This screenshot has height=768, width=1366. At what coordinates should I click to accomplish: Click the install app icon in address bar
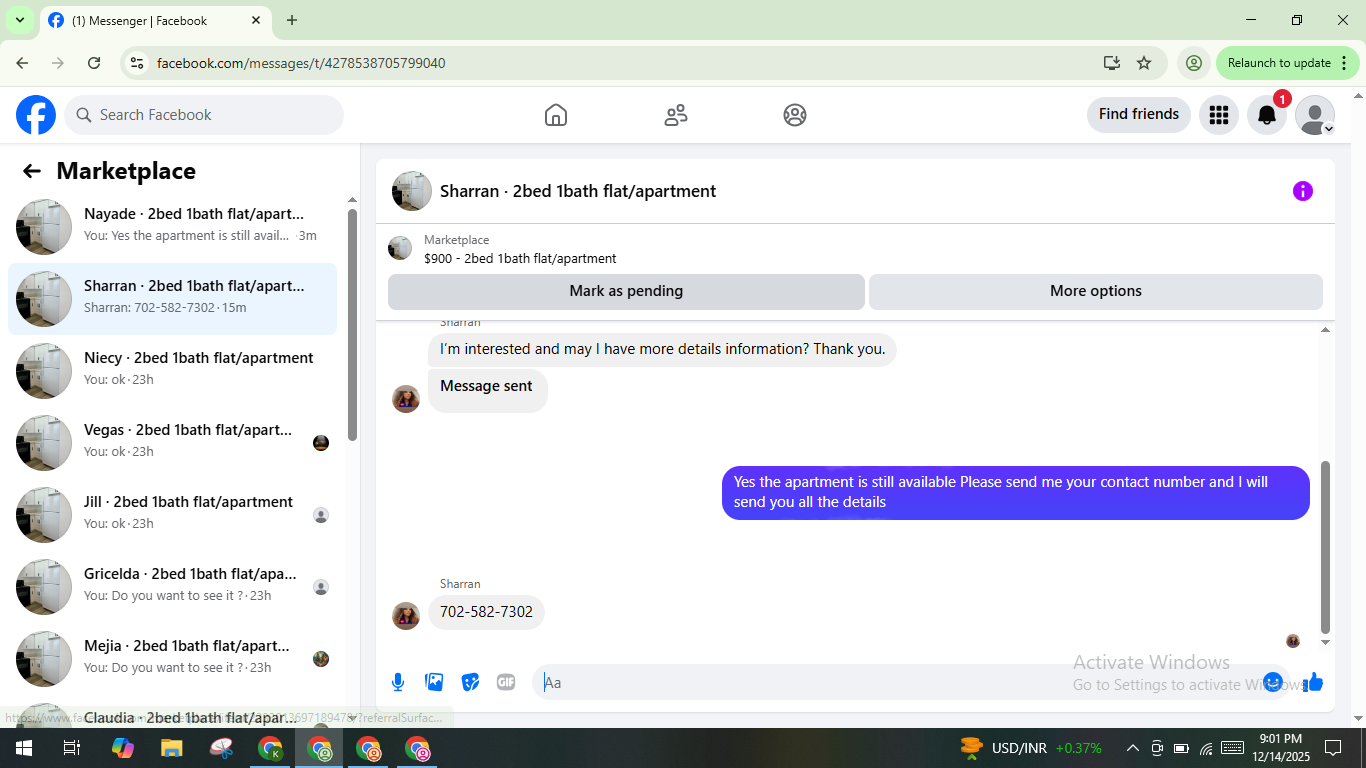(1112, 63)
